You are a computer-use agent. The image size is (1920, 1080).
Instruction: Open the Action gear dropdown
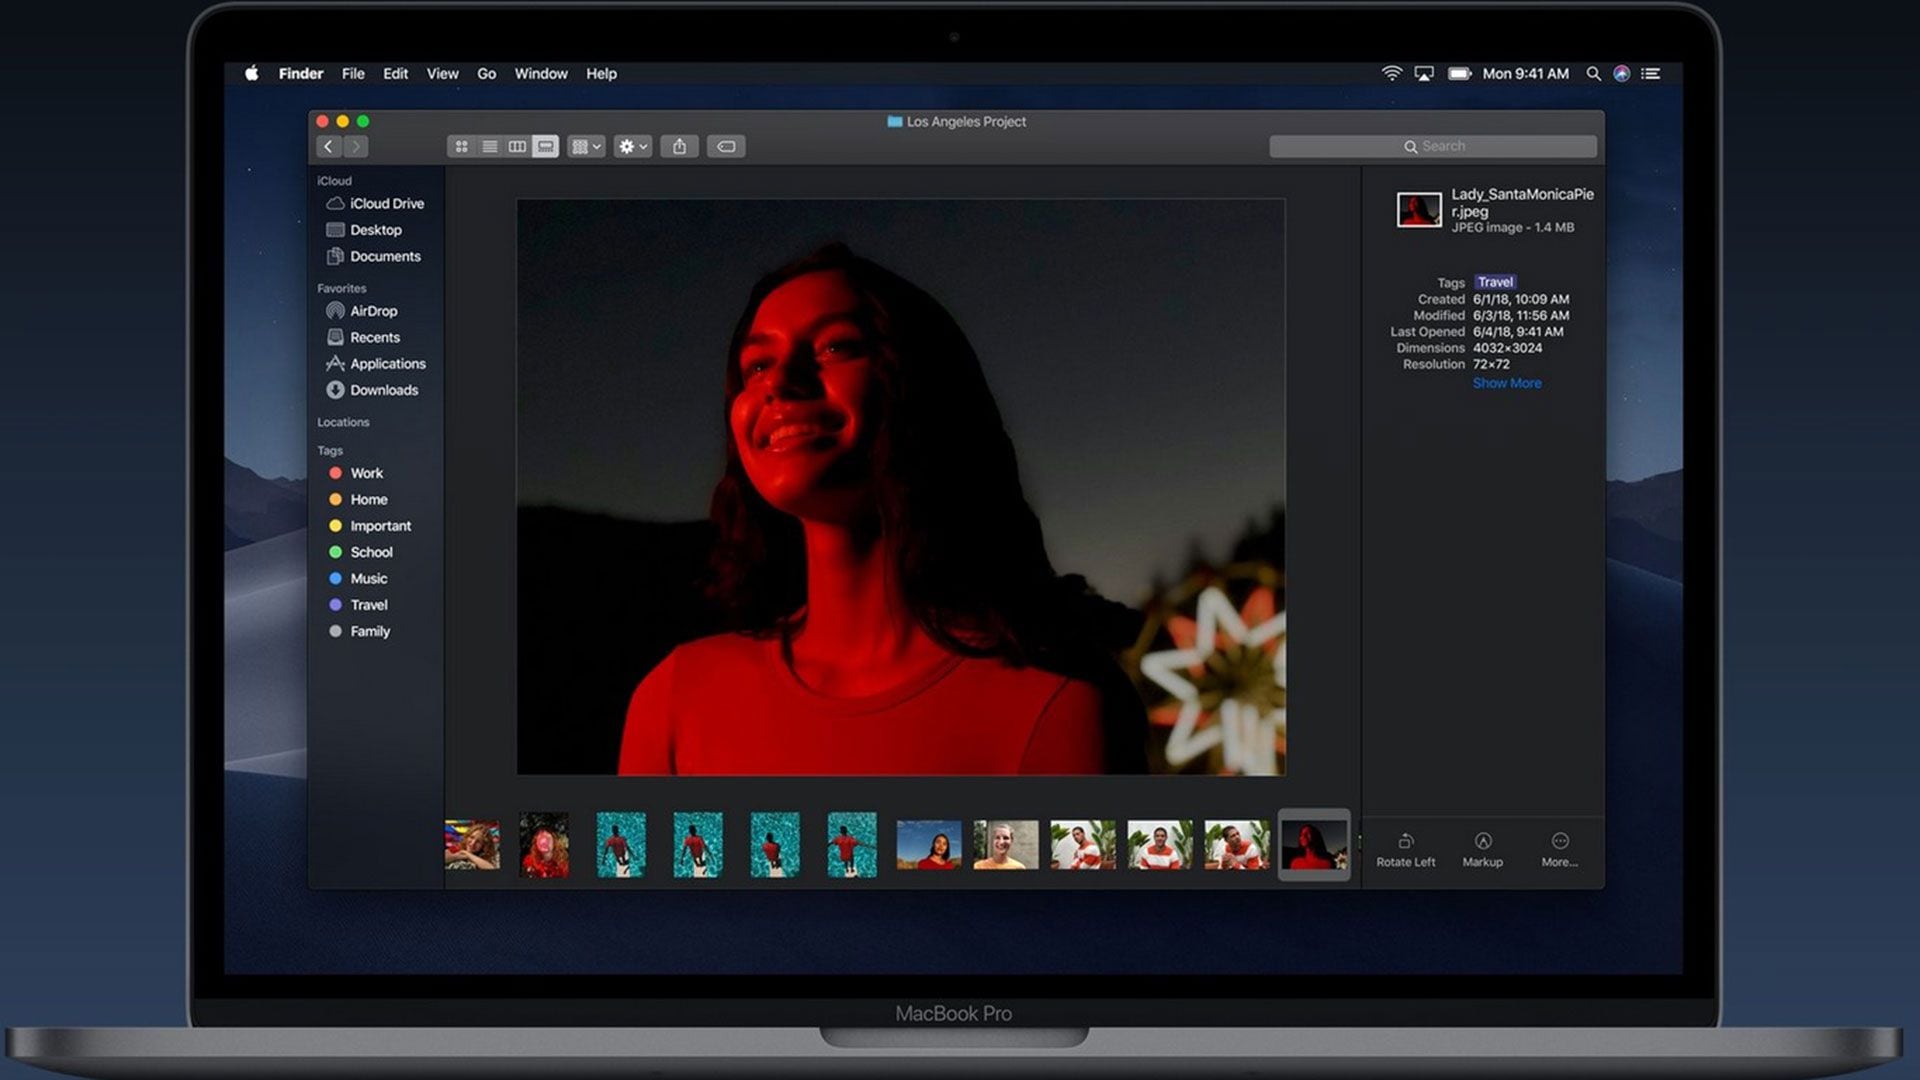(x=632, y=147)
